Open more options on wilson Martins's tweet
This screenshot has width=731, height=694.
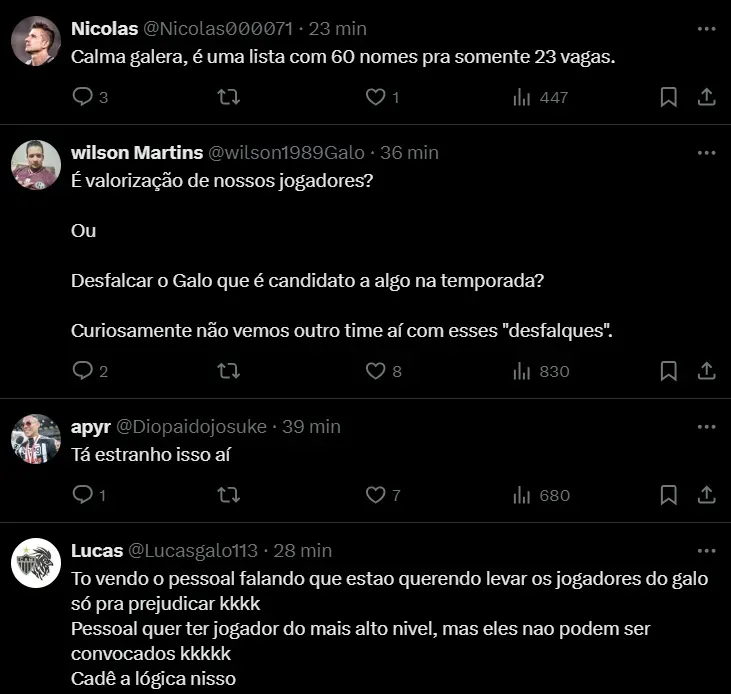(x=706, y=153)
